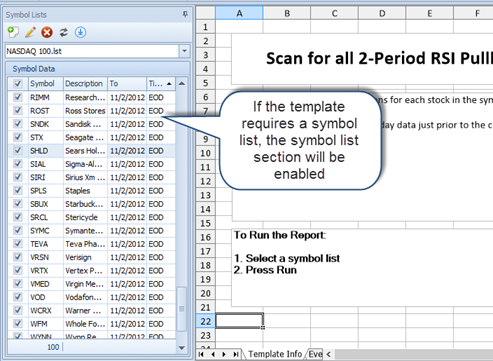
Task: Select the Staples description cell
Action: click(85, 191)
